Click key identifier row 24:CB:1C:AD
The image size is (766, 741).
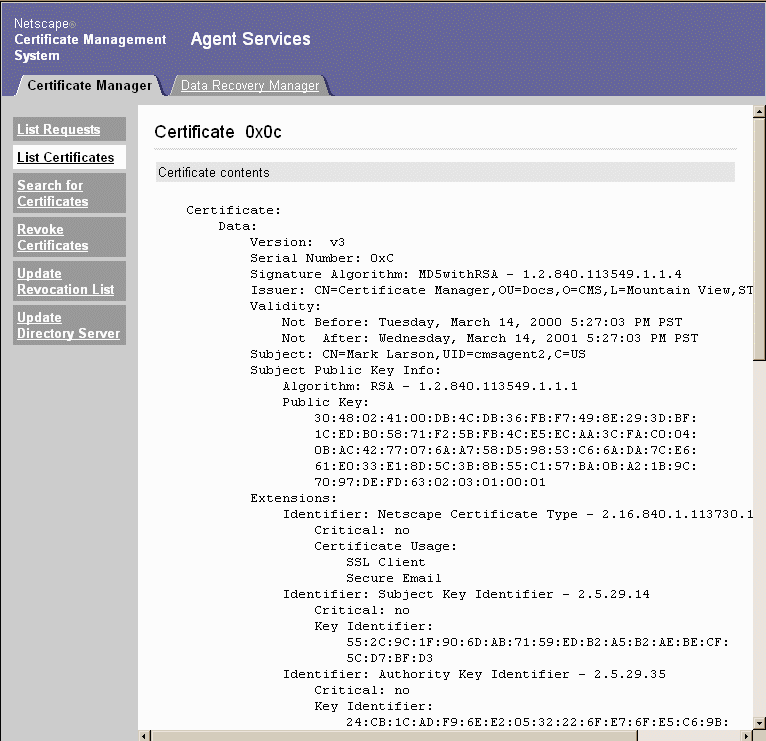tap(537, 722)
